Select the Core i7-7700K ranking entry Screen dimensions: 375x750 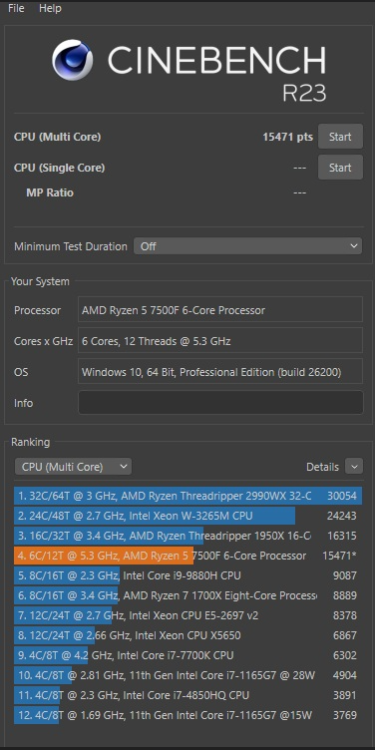pyautogui.click(x=188, y=655)
